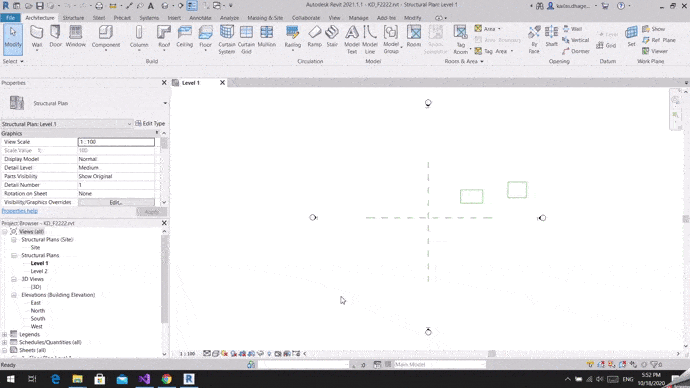
Task: Activate the Room tool
Action: 414,37
